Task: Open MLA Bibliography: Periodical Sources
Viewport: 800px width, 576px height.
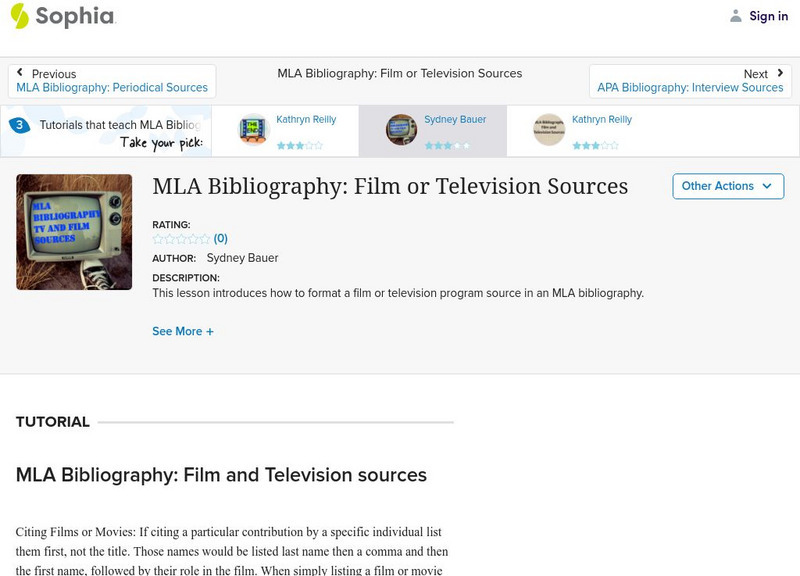Action: (x=113, y=87)
